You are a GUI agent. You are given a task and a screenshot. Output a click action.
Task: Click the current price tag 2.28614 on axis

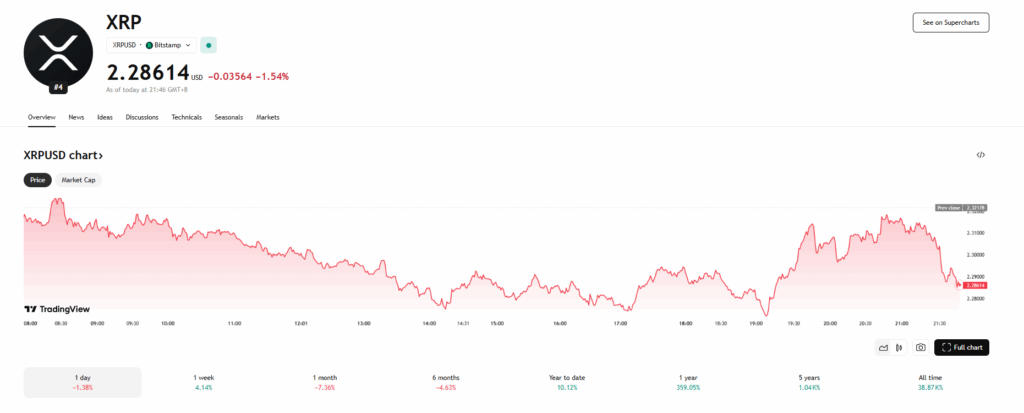[x=974, y=286]
